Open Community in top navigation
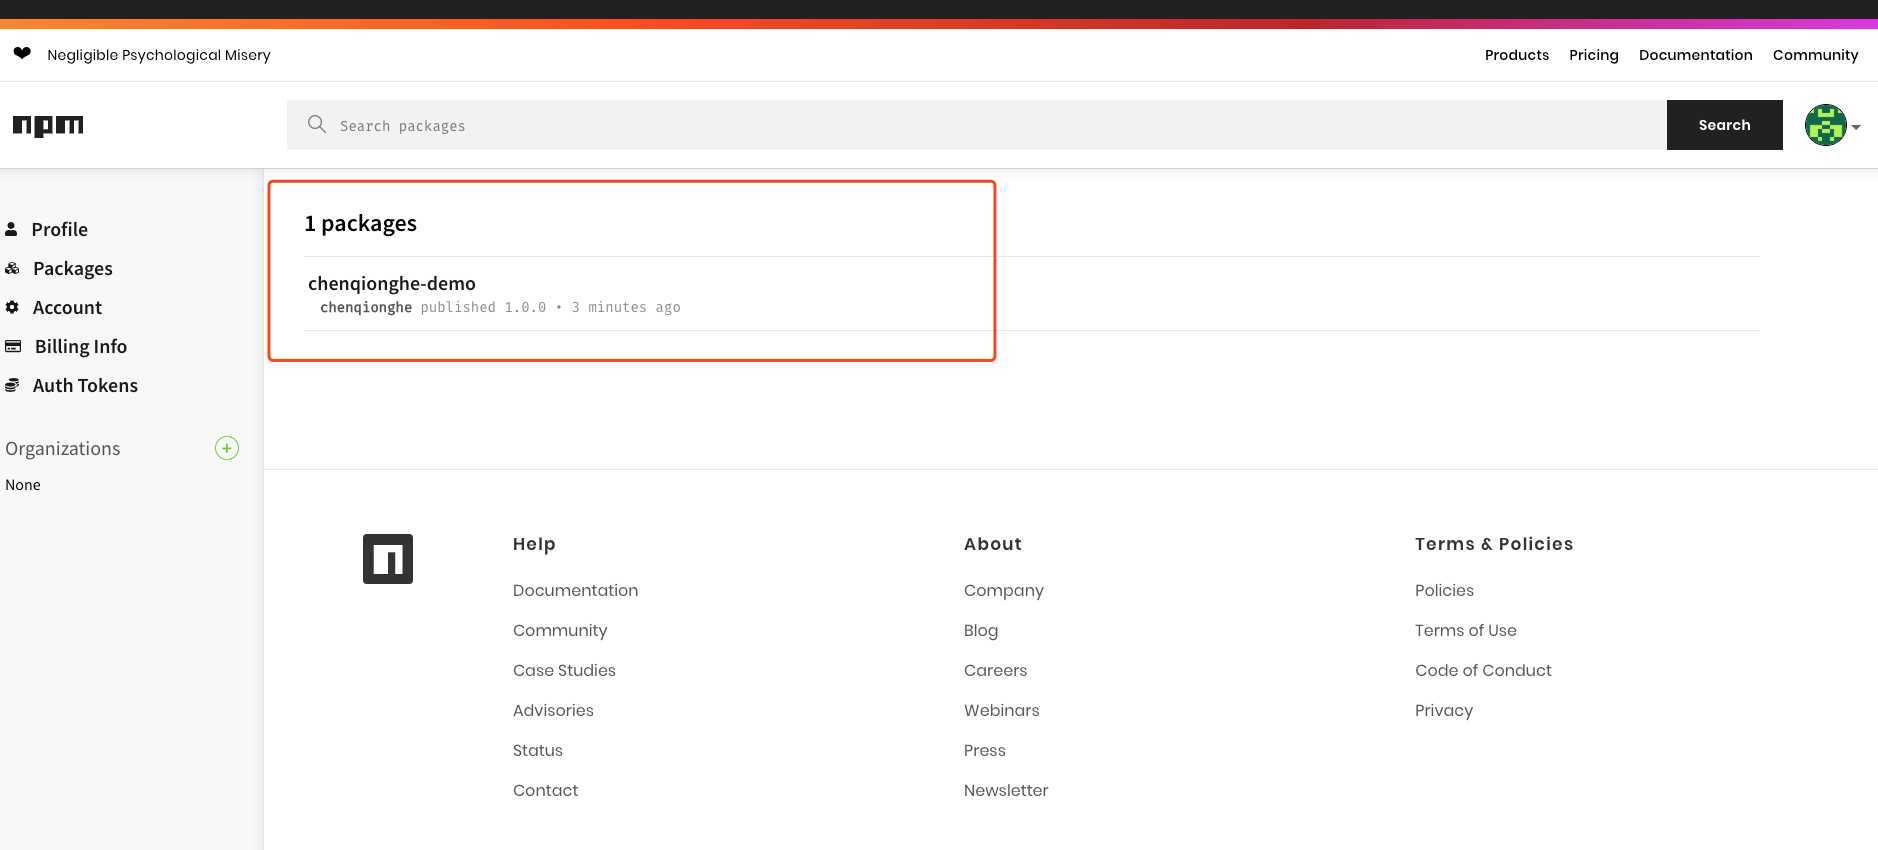Viewport: 1878px width, 850px height. pyautogui.click(x=1816, y=55)
